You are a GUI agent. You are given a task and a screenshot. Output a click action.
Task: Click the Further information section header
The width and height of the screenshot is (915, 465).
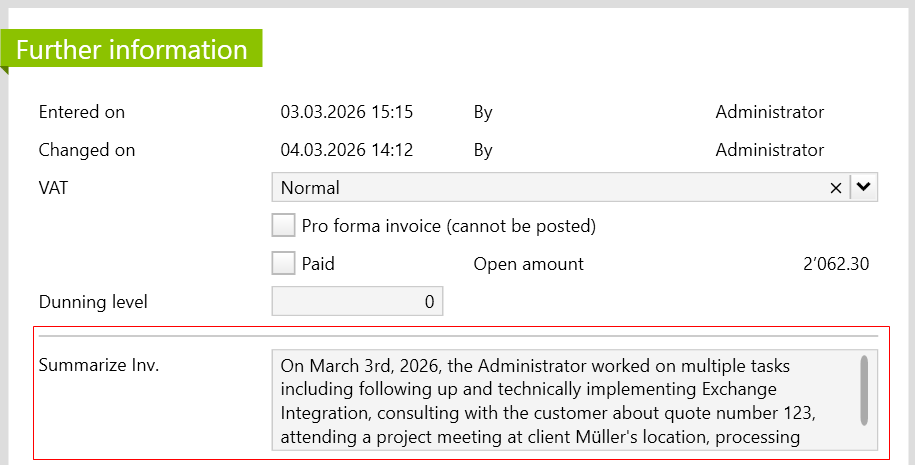pyautogui.click(x=132, y=50)
